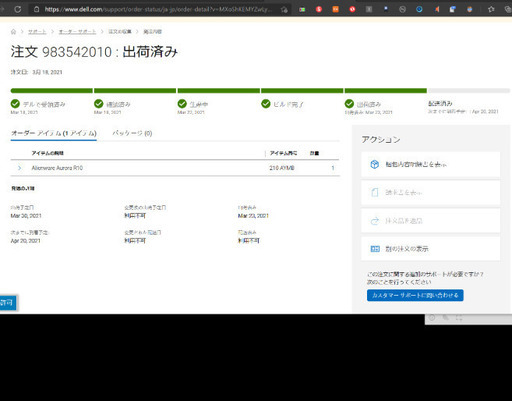Click the blue カスタマー サポートに問い合わせる button
This screenshot has height=401, width=512.
coord(415,295)
